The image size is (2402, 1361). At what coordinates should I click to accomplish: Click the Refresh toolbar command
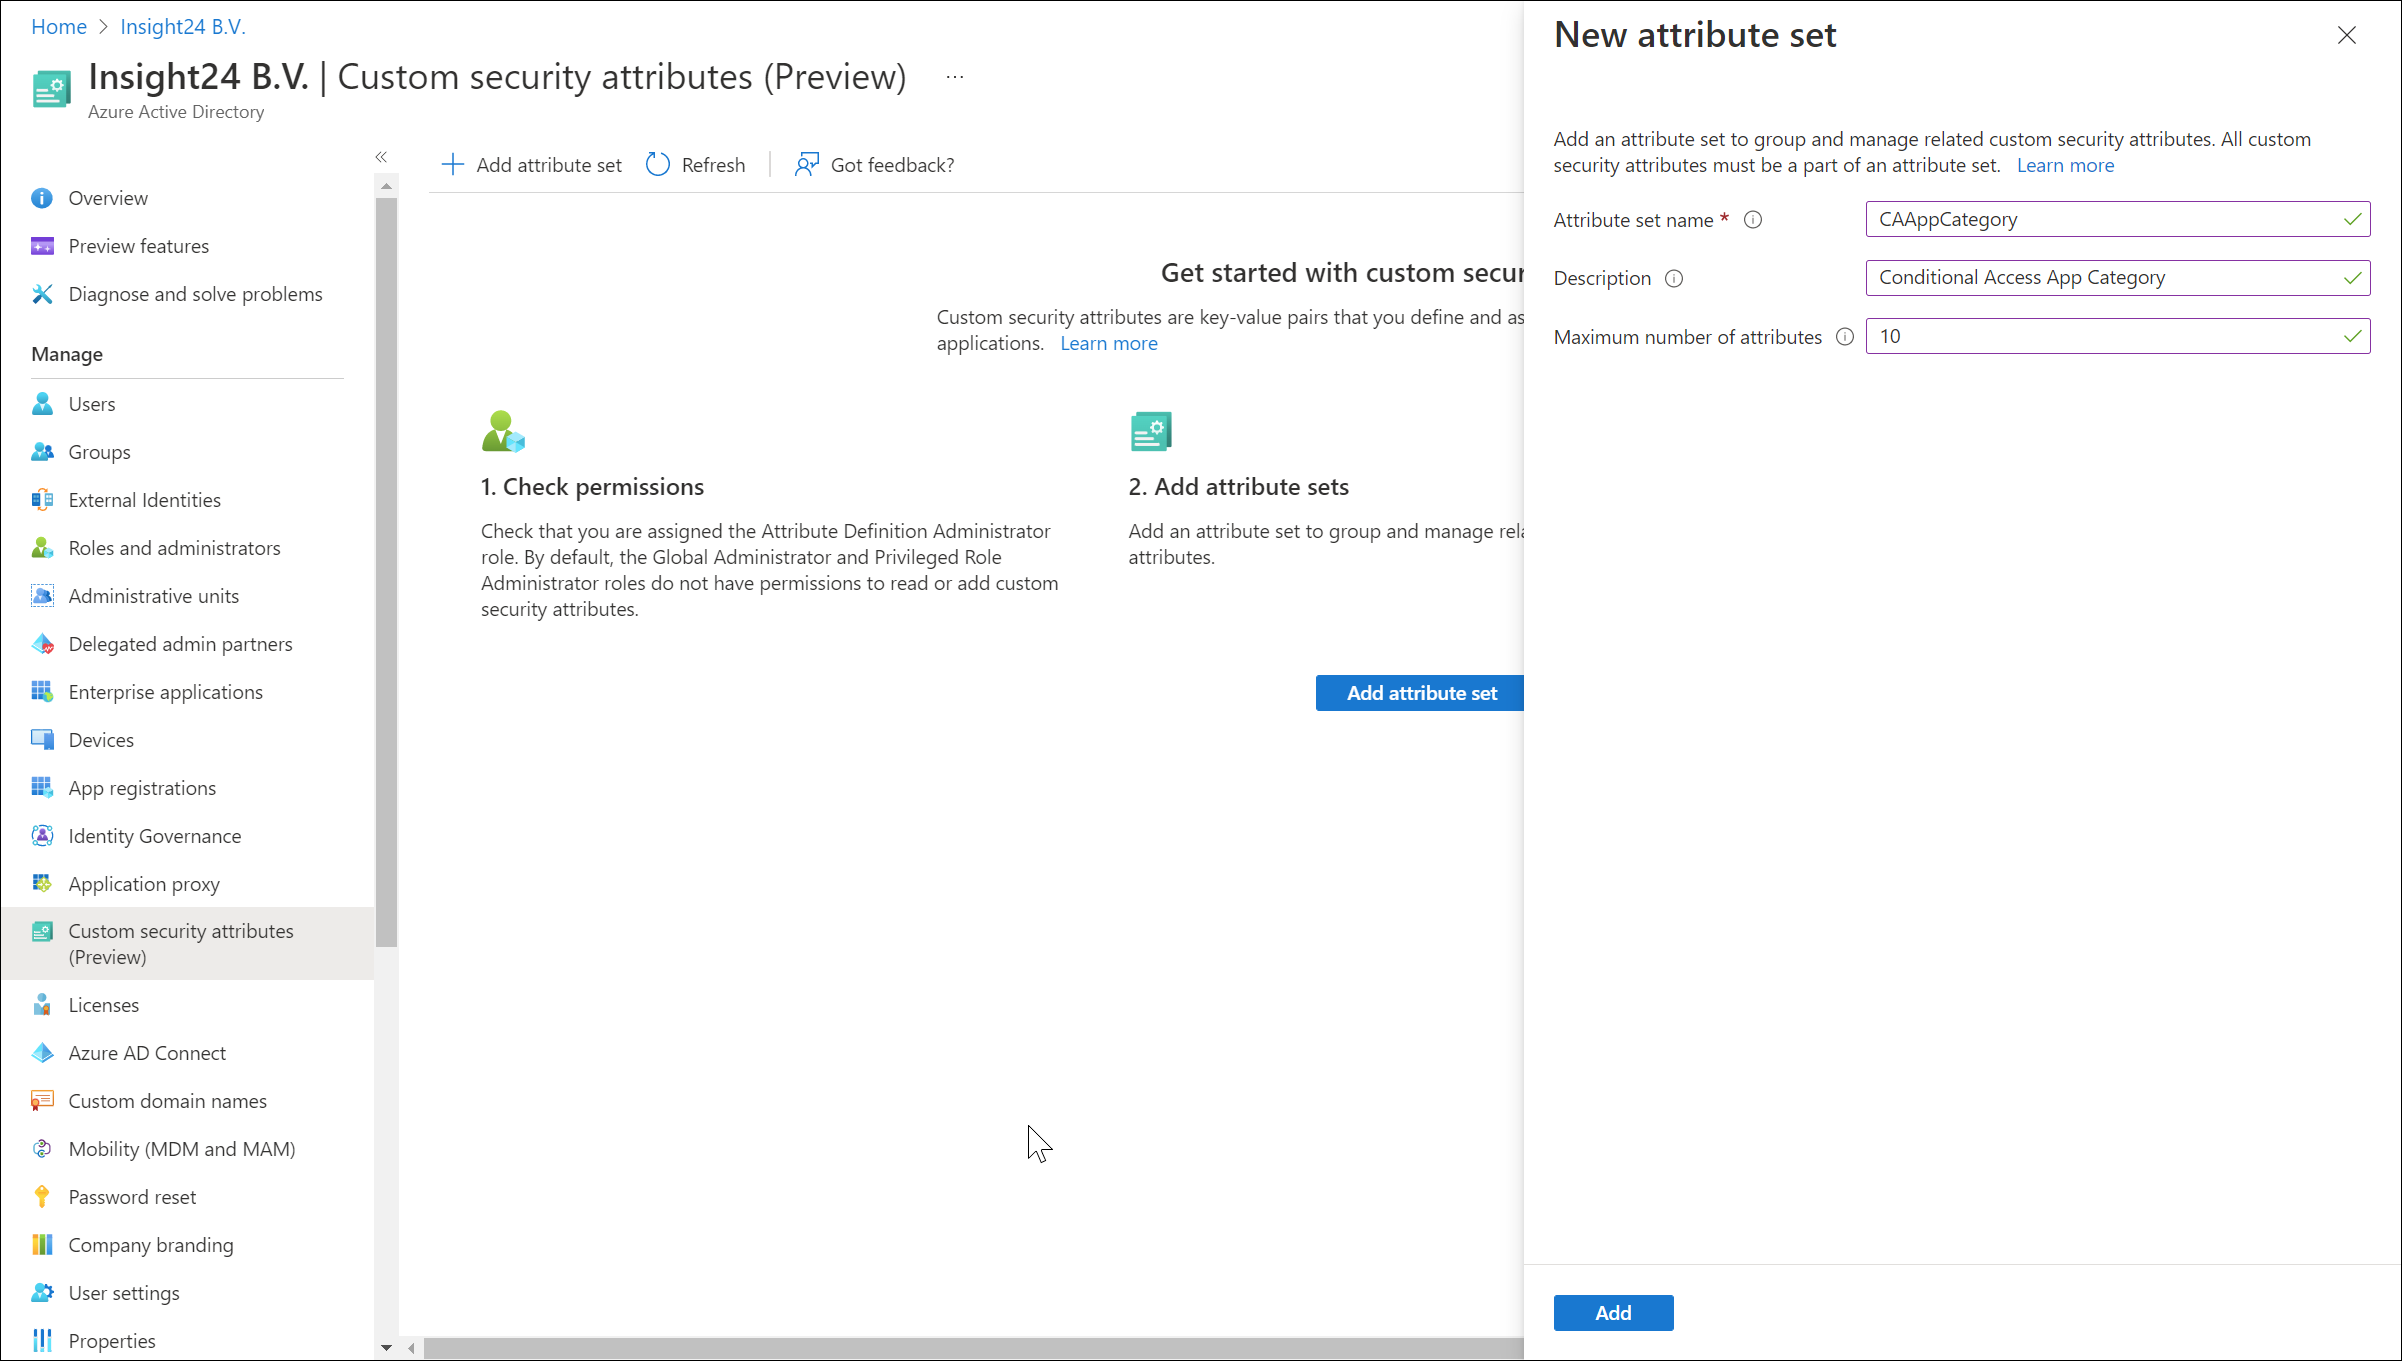click(696, 165)
